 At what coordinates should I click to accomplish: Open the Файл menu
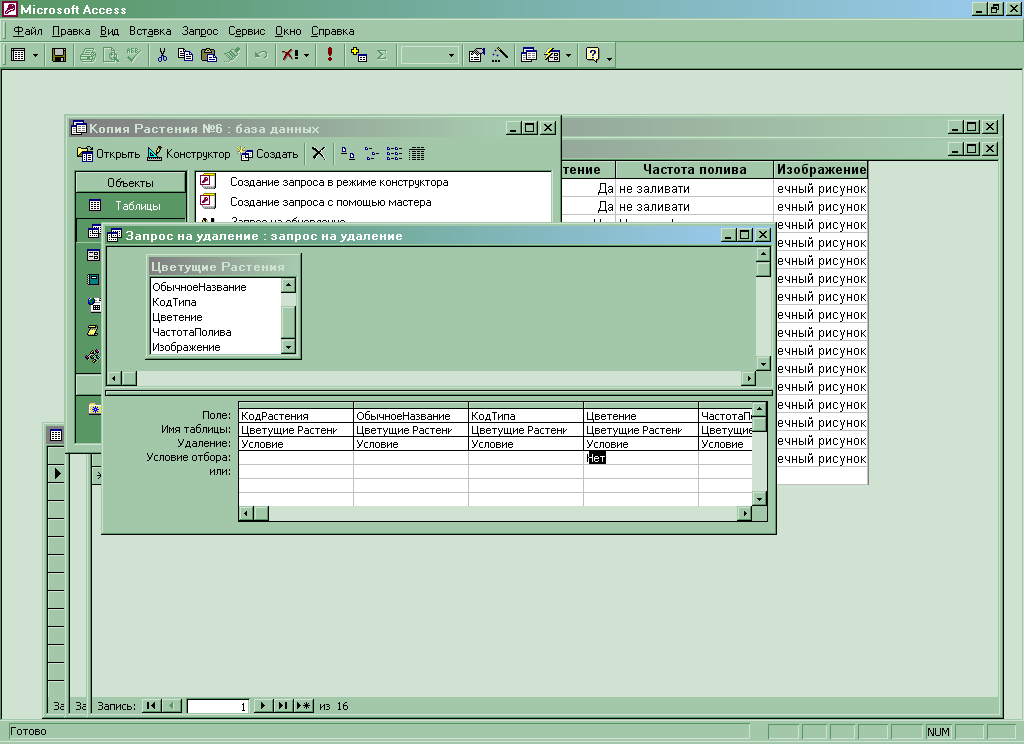[x=27, y=31]
